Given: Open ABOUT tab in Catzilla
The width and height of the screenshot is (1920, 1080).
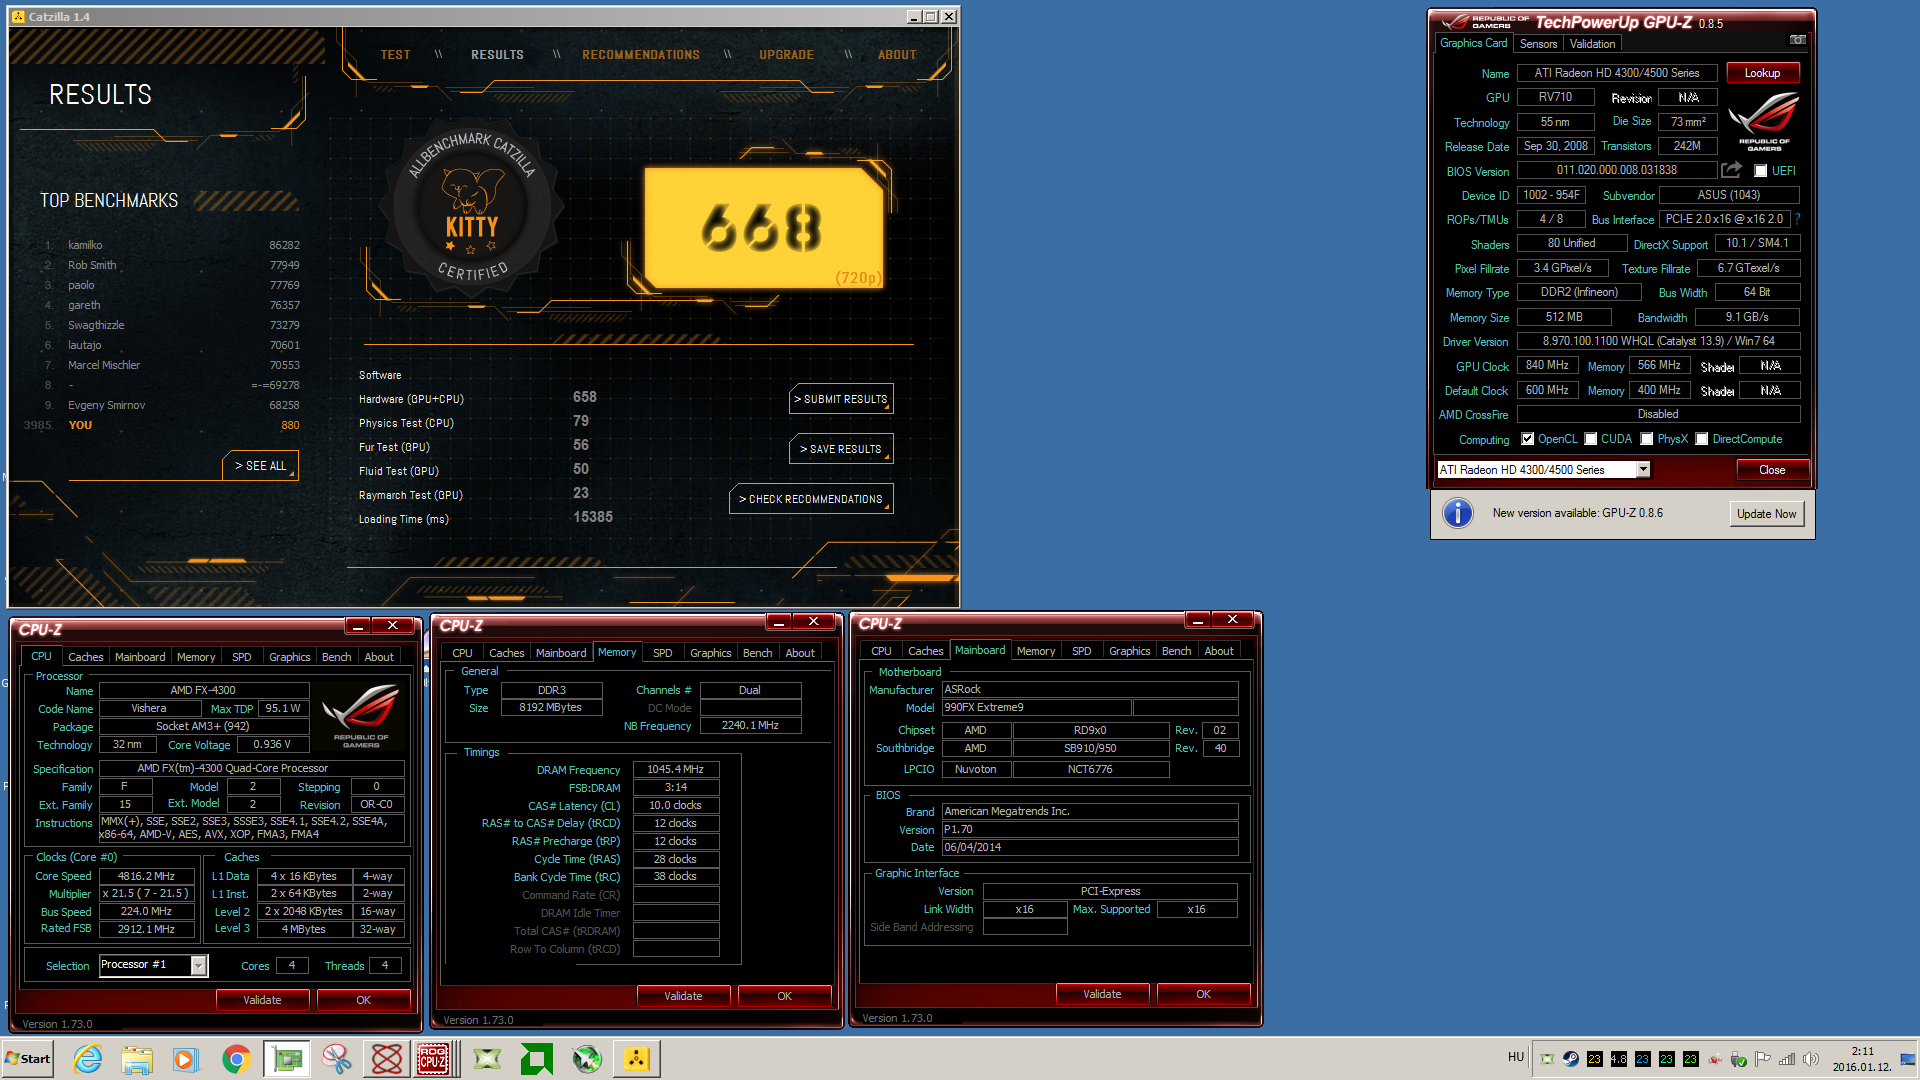Looking at the screenshot, I should [x=897, y=55].
